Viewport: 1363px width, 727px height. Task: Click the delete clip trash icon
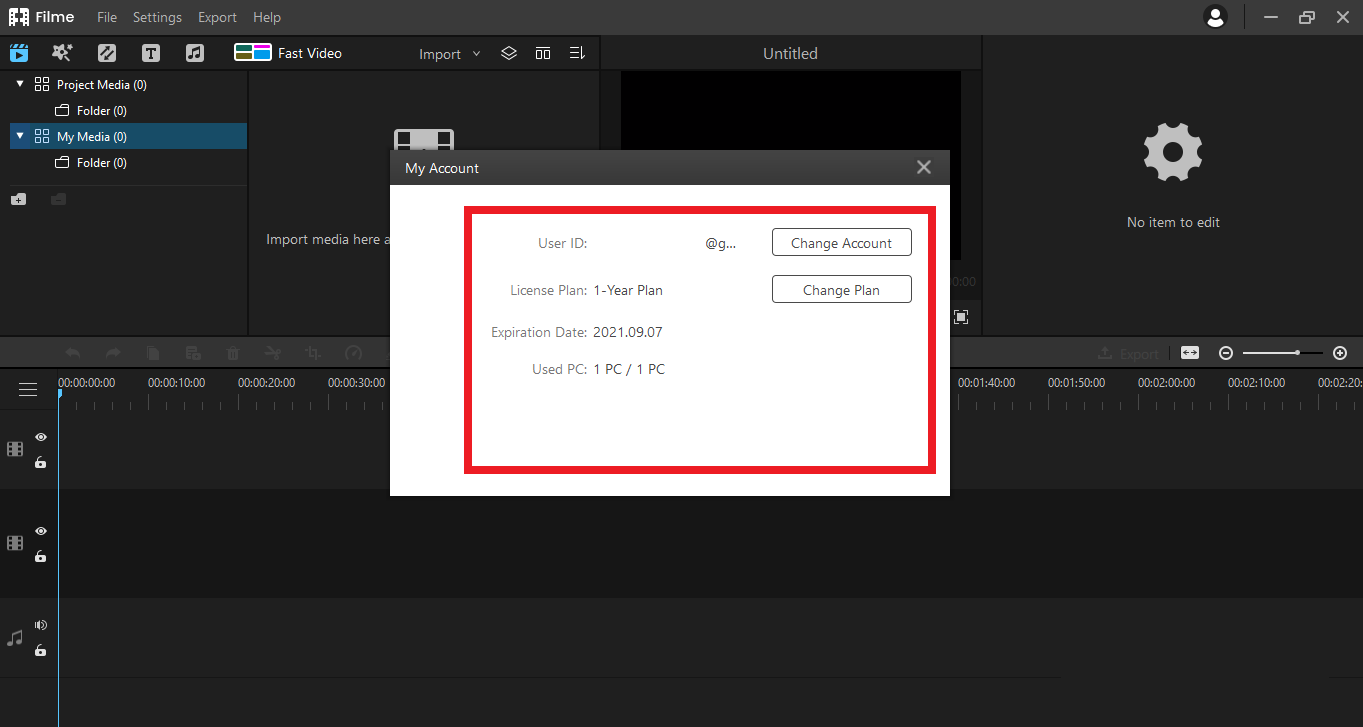232,352
